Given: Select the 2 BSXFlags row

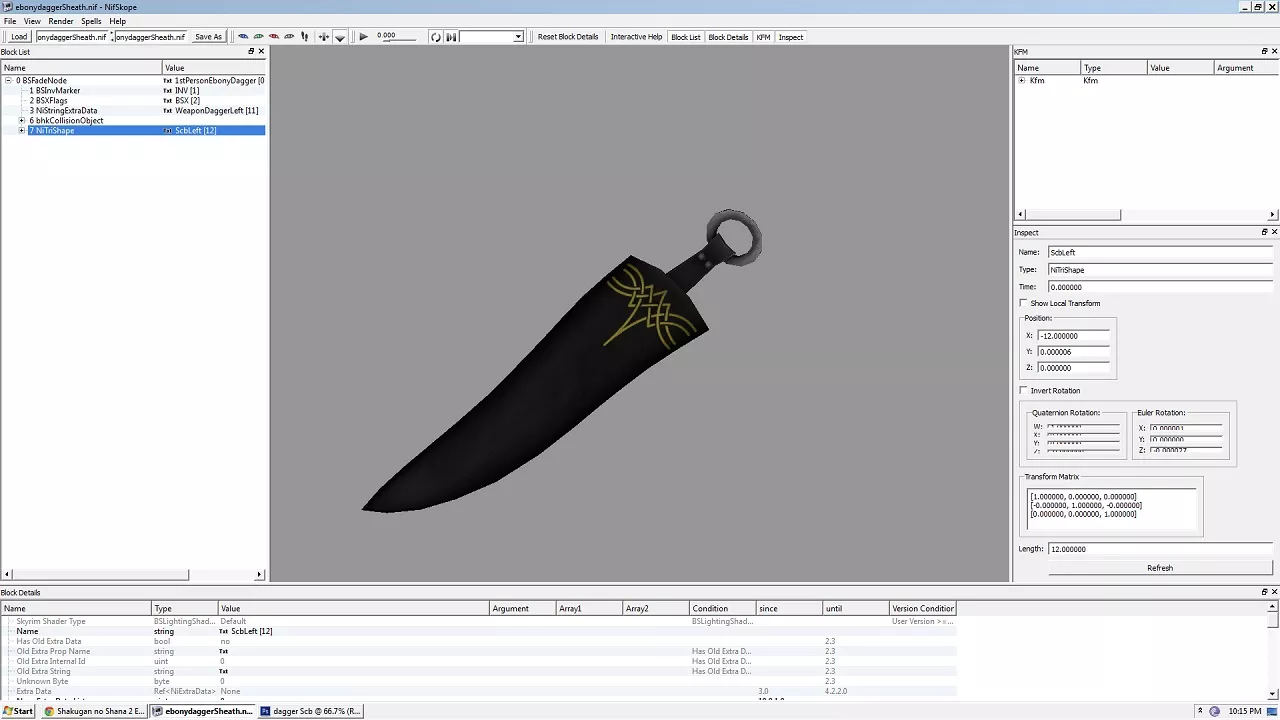Looking at the screenshot, I should coord(132,100).
